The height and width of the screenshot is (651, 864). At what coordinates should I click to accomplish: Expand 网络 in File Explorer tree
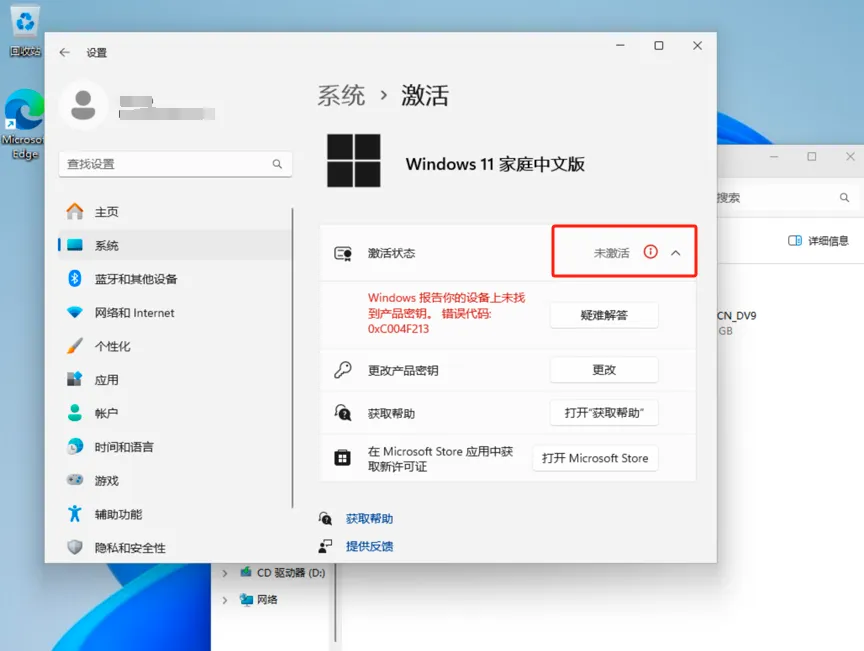tap(225, 600)
